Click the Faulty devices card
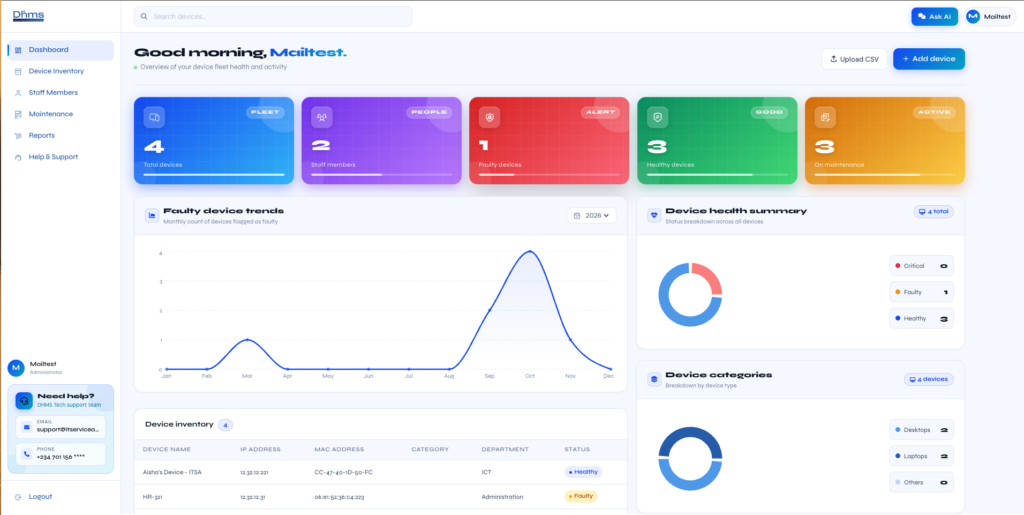This screenshot has height=515, width=1024. pyautogui.click(x=549, y=140)
